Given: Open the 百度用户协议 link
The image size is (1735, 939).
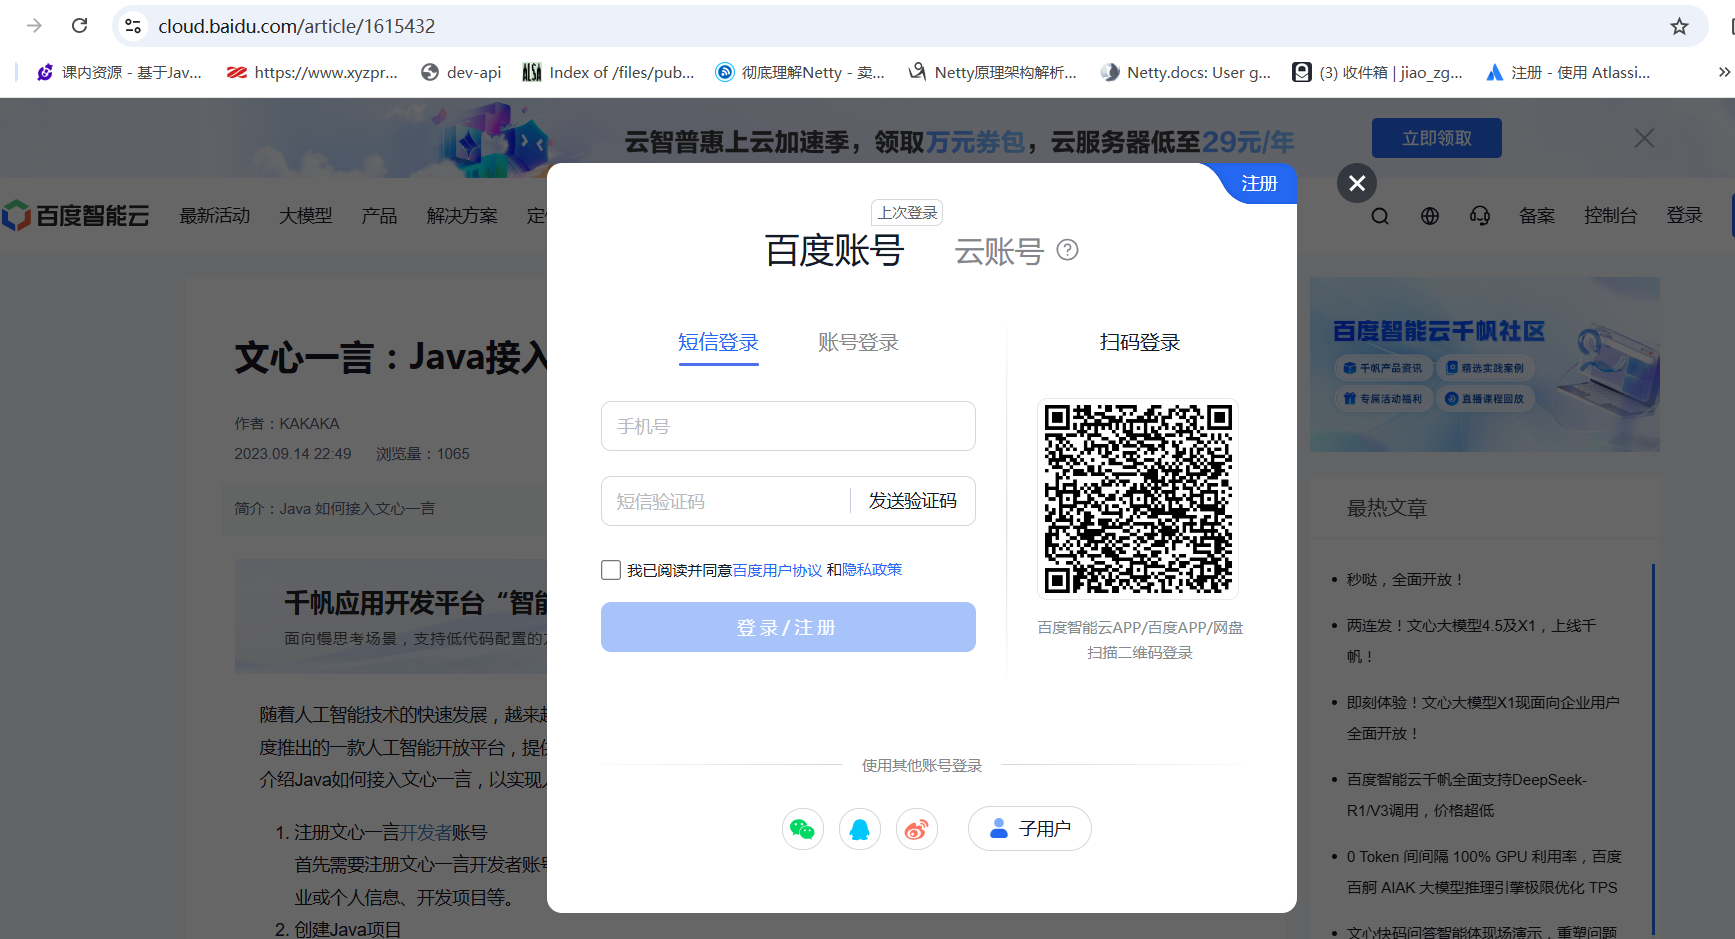Looking at the screenshot, I should (x=777, y=570).
